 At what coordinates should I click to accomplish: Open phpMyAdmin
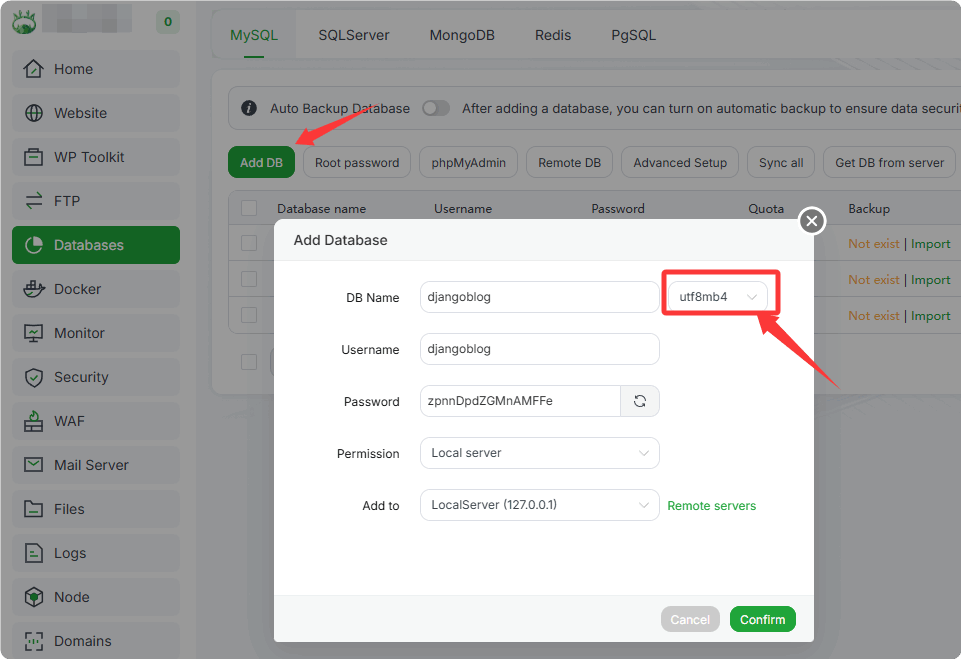coord(468,162)
